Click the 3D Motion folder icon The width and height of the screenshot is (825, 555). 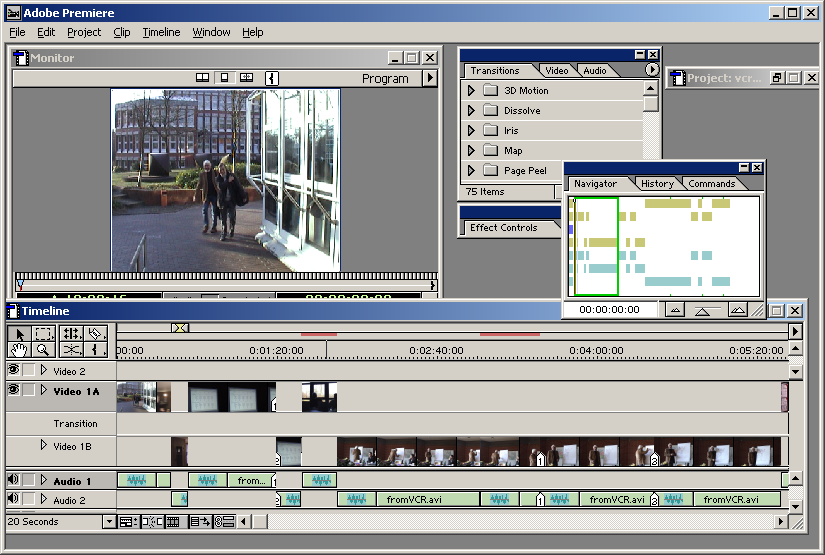click(x=490, y=90)
